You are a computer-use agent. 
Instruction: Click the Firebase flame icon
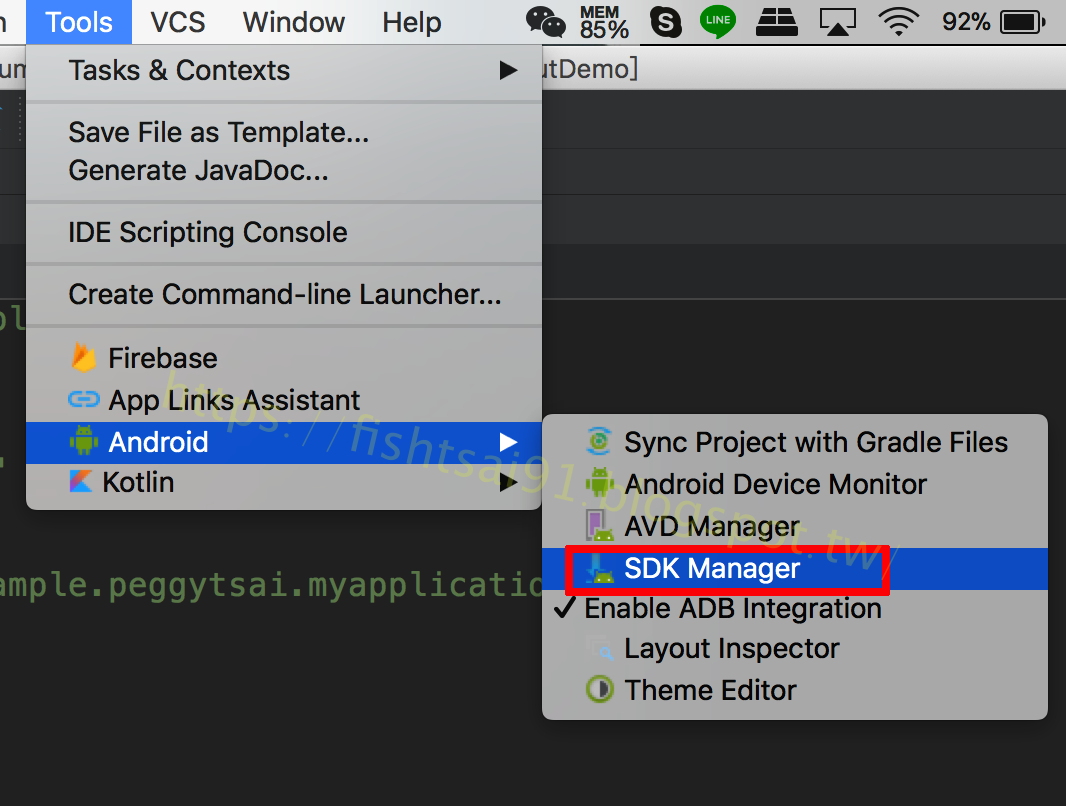tap(84, 357)
